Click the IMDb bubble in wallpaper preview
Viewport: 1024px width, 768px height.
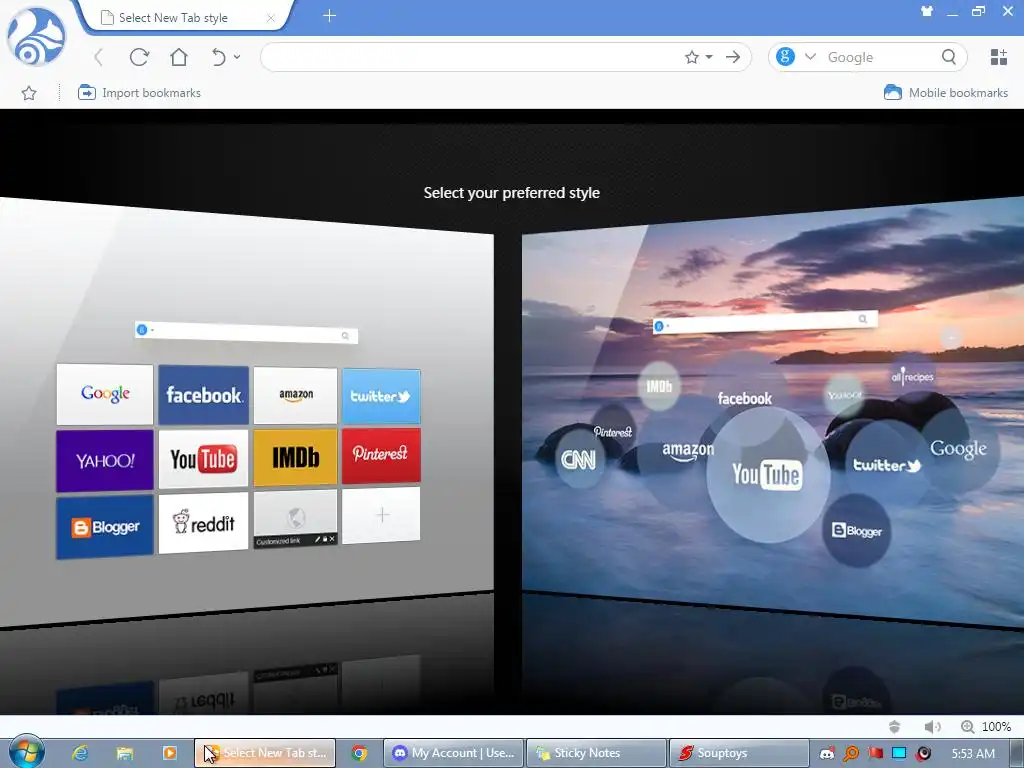pyautogui.click(x=659, y=386)
